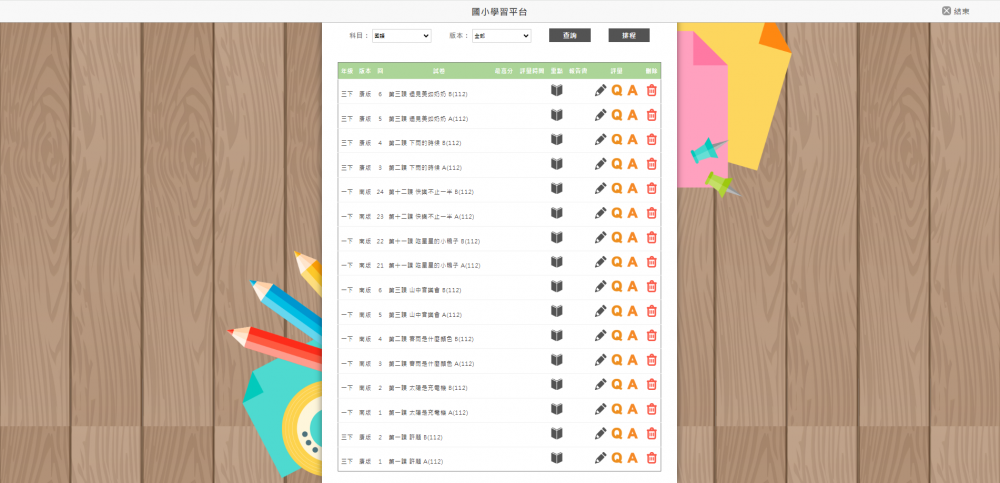Viewport: 1000px width, 483px height.
Task: Open the 科目 subject dropdown
Action: pos(401,36)
